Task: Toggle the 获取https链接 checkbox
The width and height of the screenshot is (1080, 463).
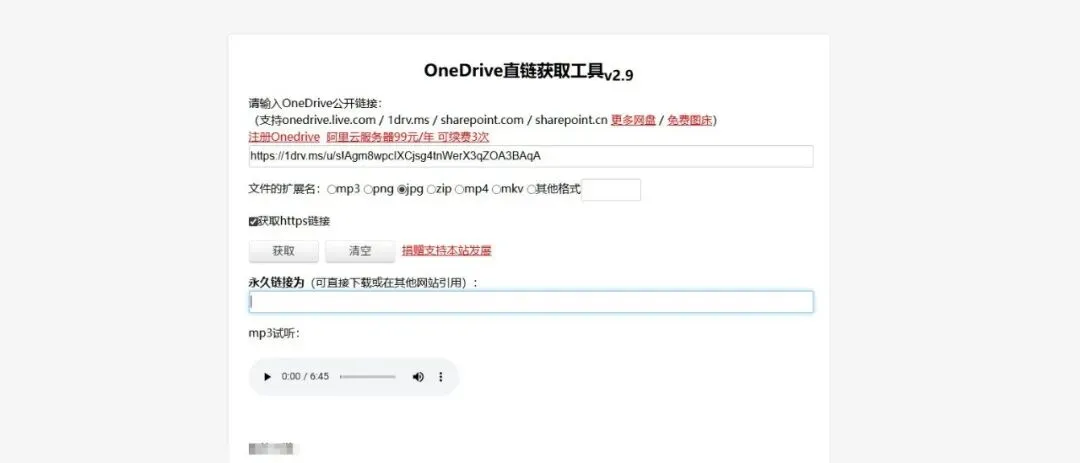Action: (x=253, y=222)
